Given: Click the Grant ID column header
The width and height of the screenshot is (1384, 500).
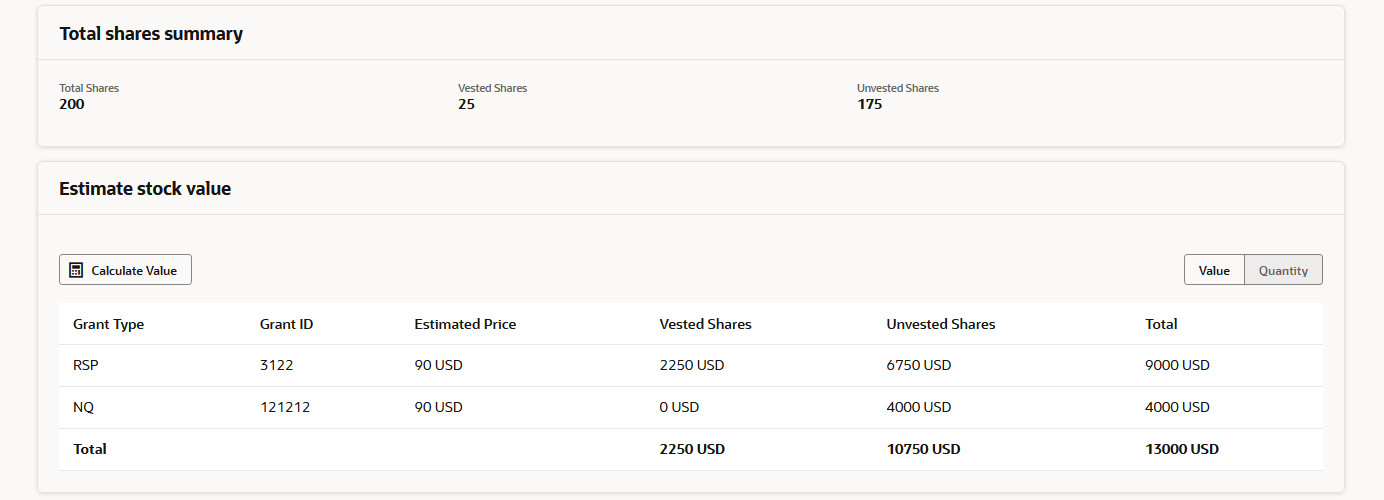Looking at the screenshot, I should tap(286, 324).
